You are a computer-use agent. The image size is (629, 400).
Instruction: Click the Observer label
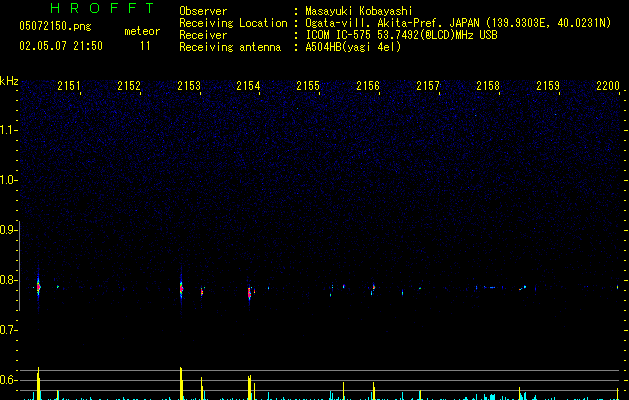203,11
